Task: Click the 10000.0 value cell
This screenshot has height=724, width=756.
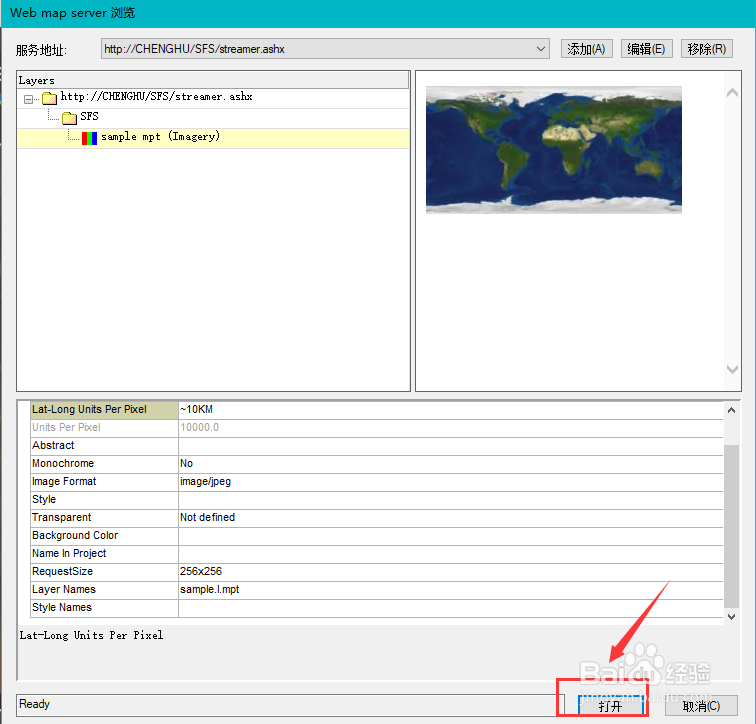Action: [x=450, y=427]
